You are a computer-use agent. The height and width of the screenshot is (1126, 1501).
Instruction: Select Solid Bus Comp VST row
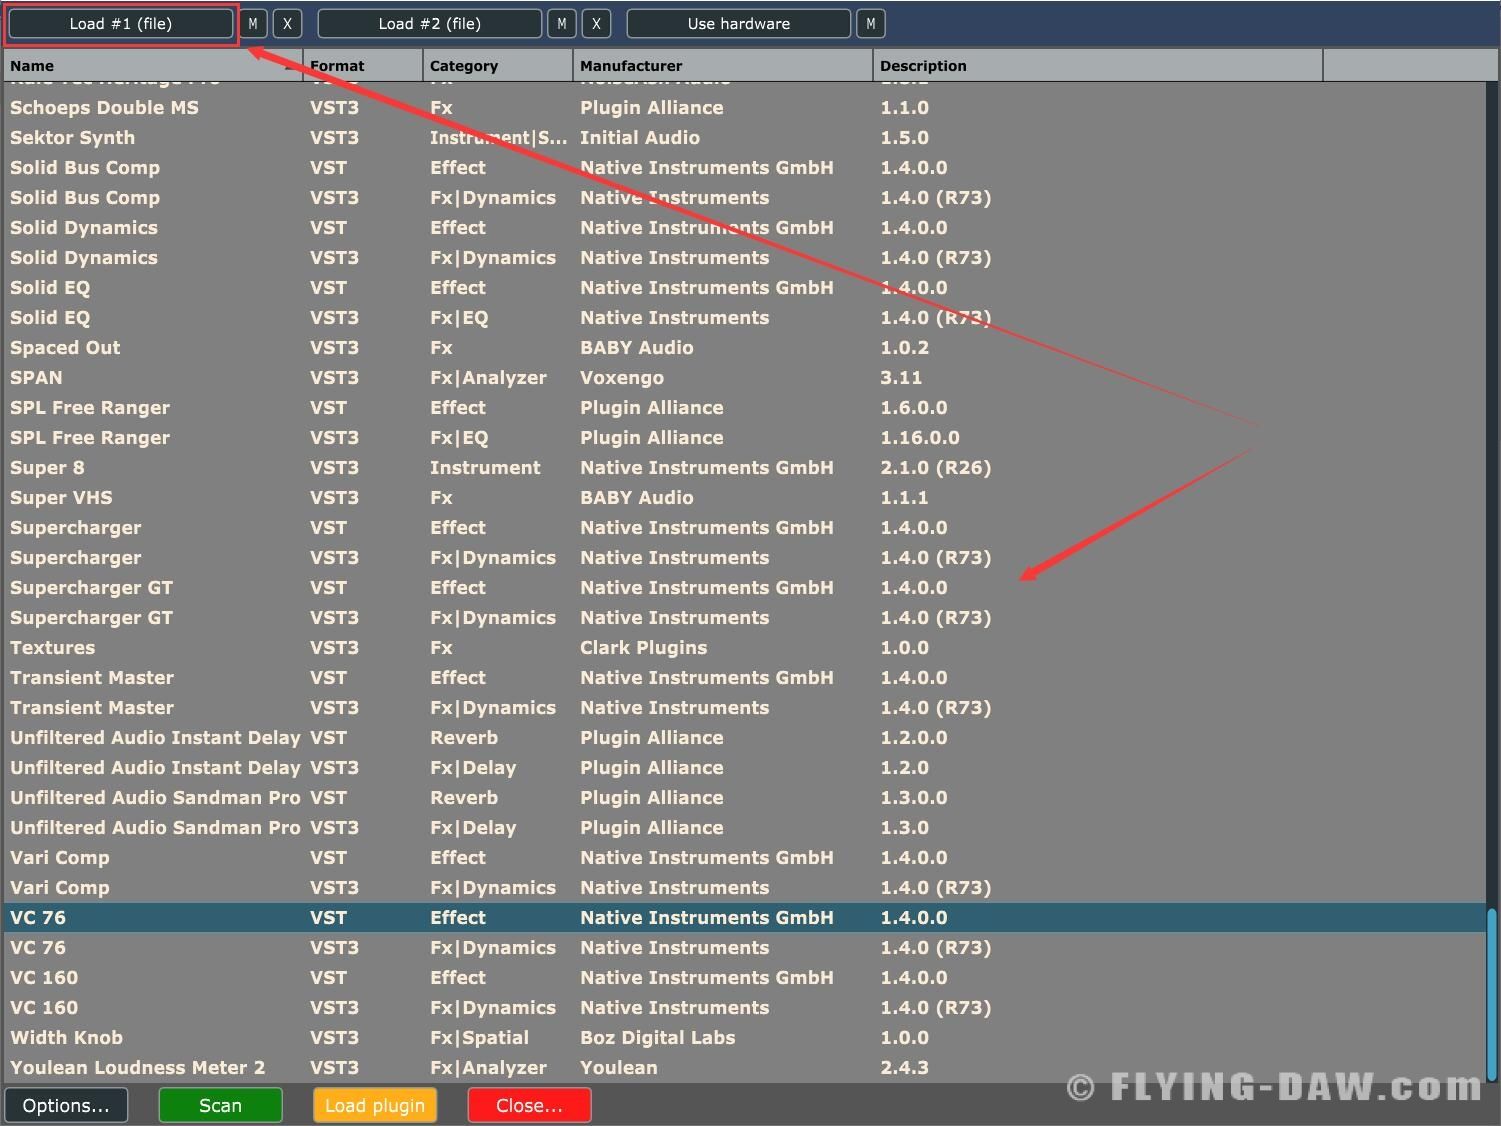point(744,168)
